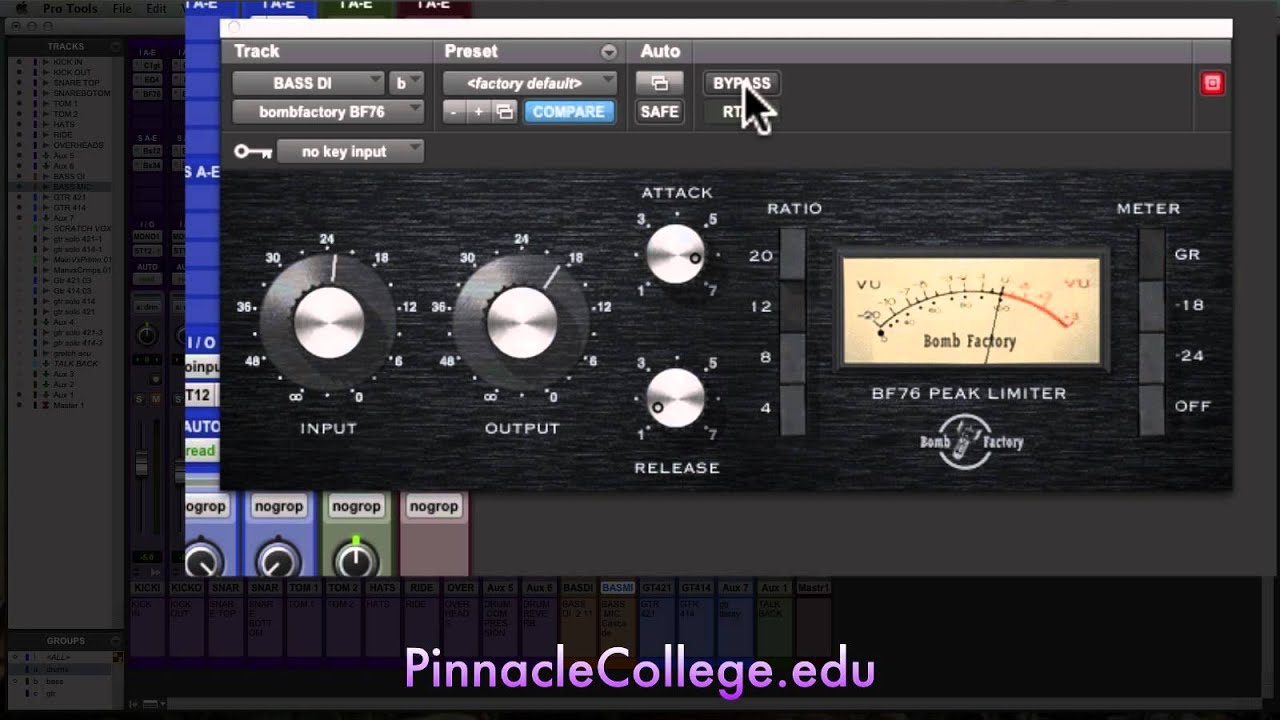Click the ATTACK knob
Image resolution: width=1280 pixels, height=720 pixels.
click(676, 254)
